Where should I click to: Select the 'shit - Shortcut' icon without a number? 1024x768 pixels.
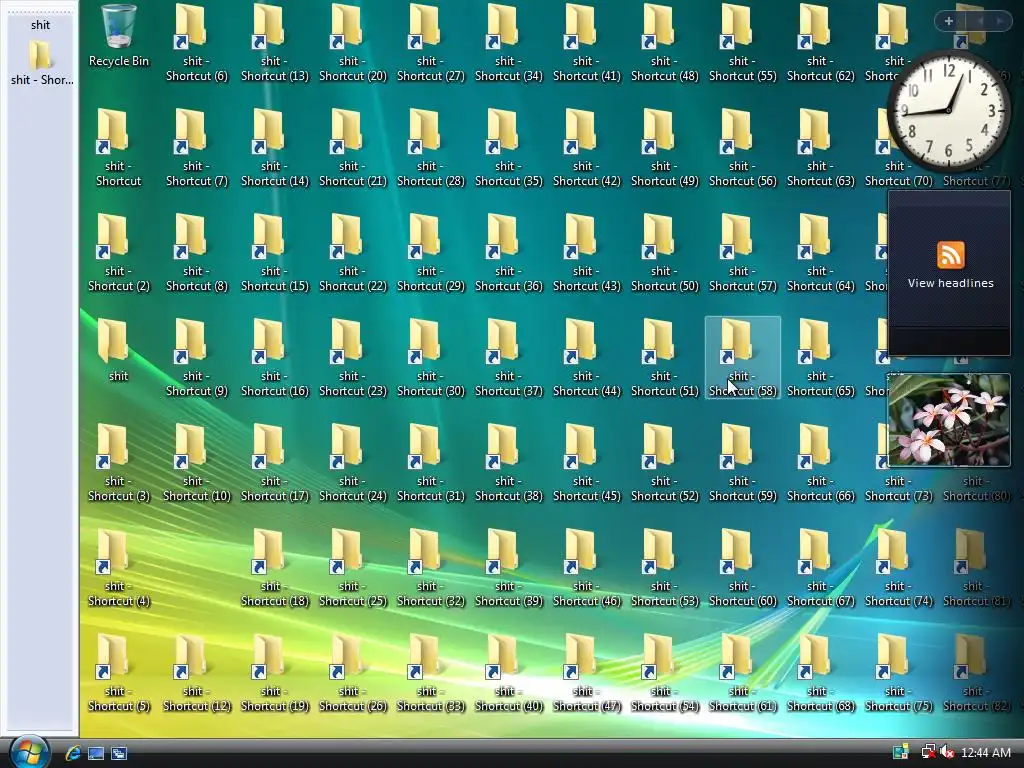pos(119,148)
